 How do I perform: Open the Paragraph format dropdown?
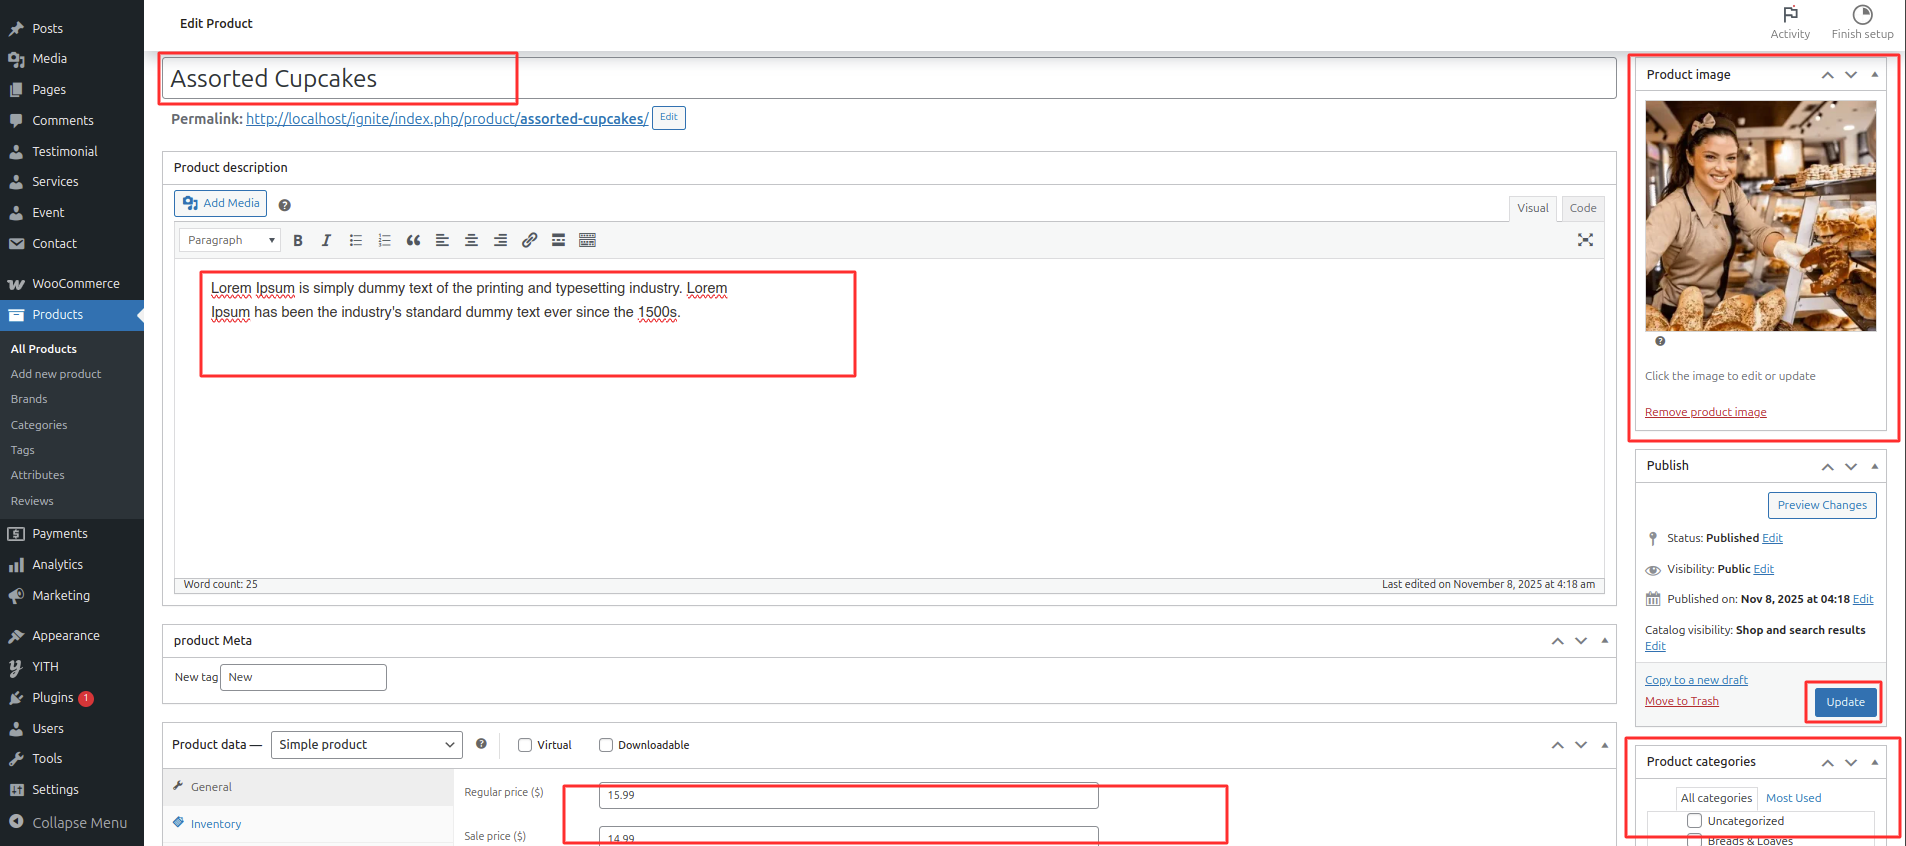(x=230, y=240)
